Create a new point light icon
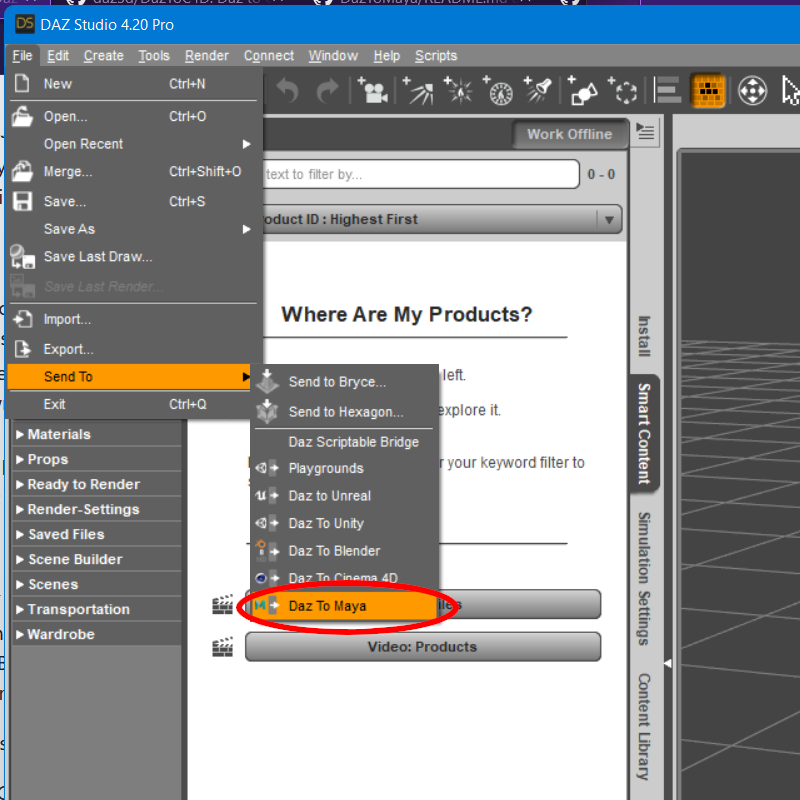The image size is (800, 800). (x=458, y=91)
